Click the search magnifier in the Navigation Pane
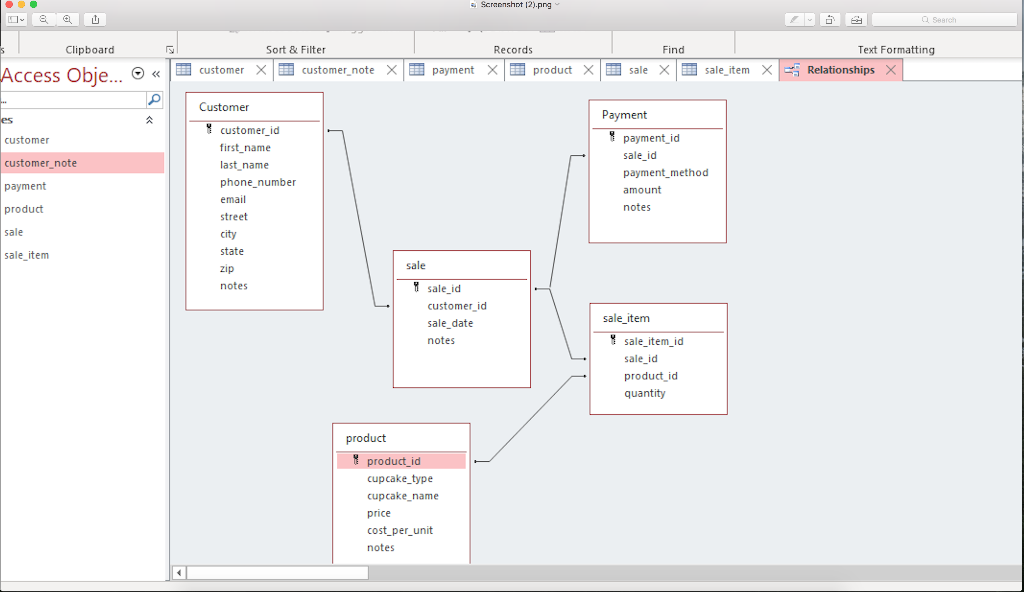This screenshot has height=592, width=1024. (x=153, y=99)
